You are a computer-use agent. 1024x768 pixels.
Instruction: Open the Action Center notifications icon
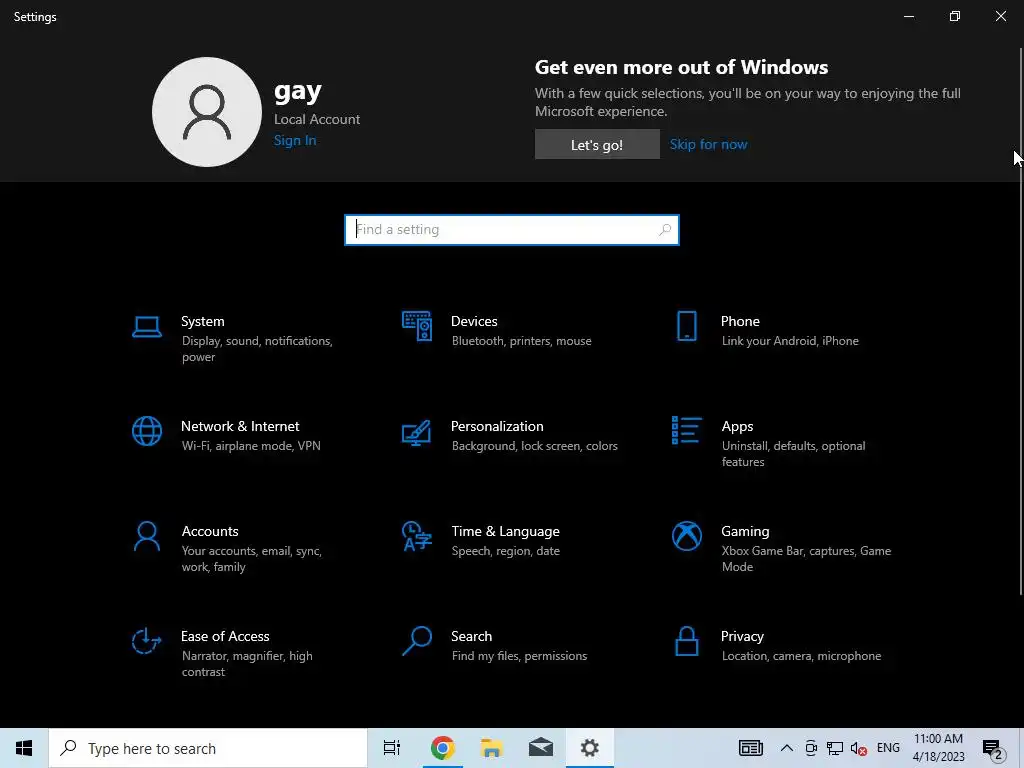(x=992, y=749)
